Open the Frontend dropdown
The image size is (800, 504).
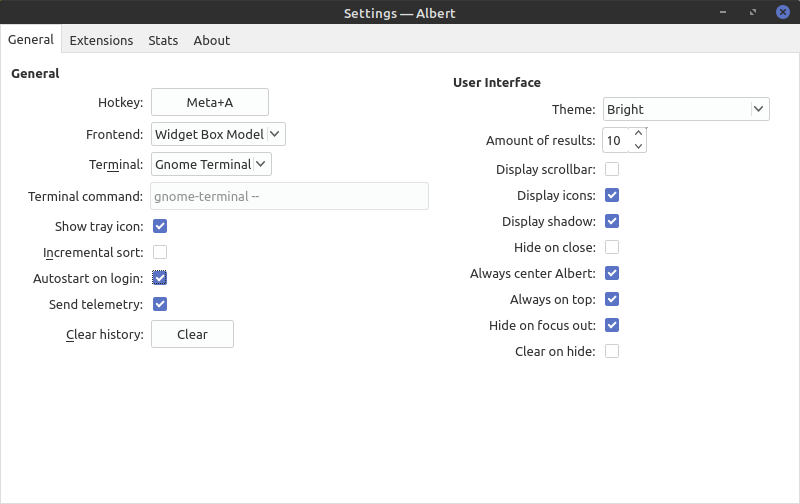coord(218,134)
